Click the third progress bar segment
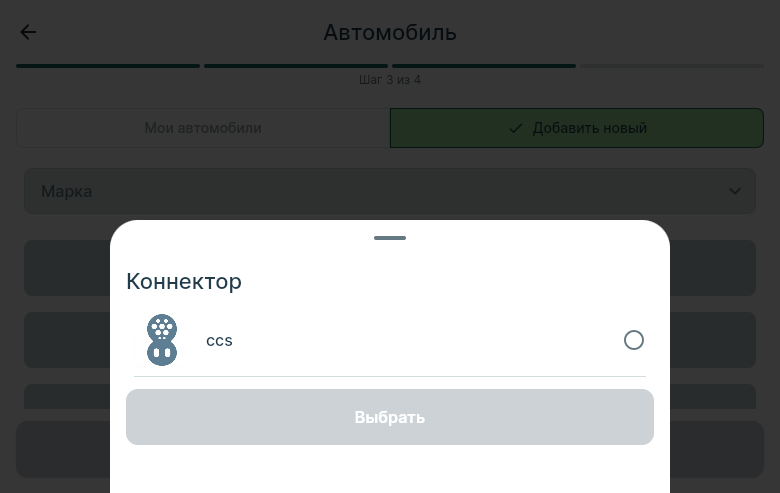The image size is (780, 493). coord(484,66)
